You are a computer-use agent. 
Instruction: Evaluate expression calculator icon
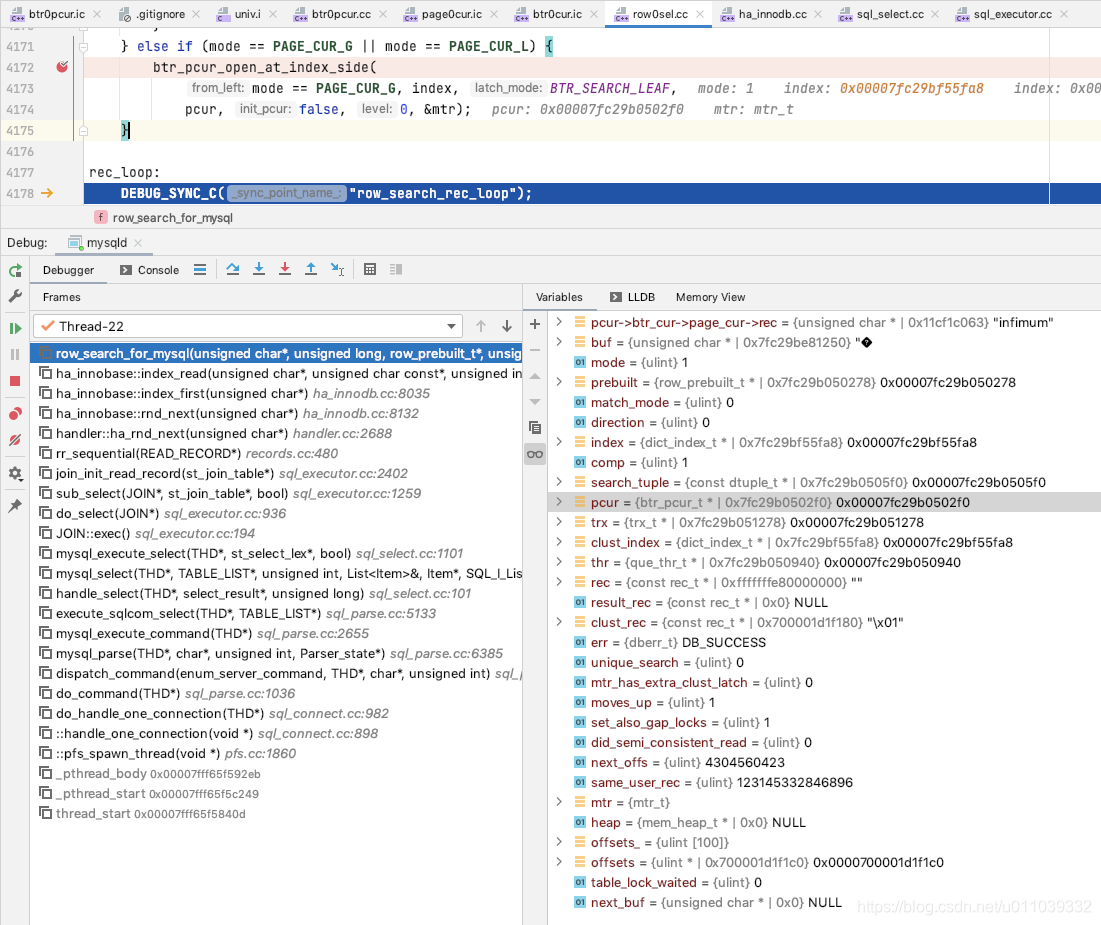point(370,270)
